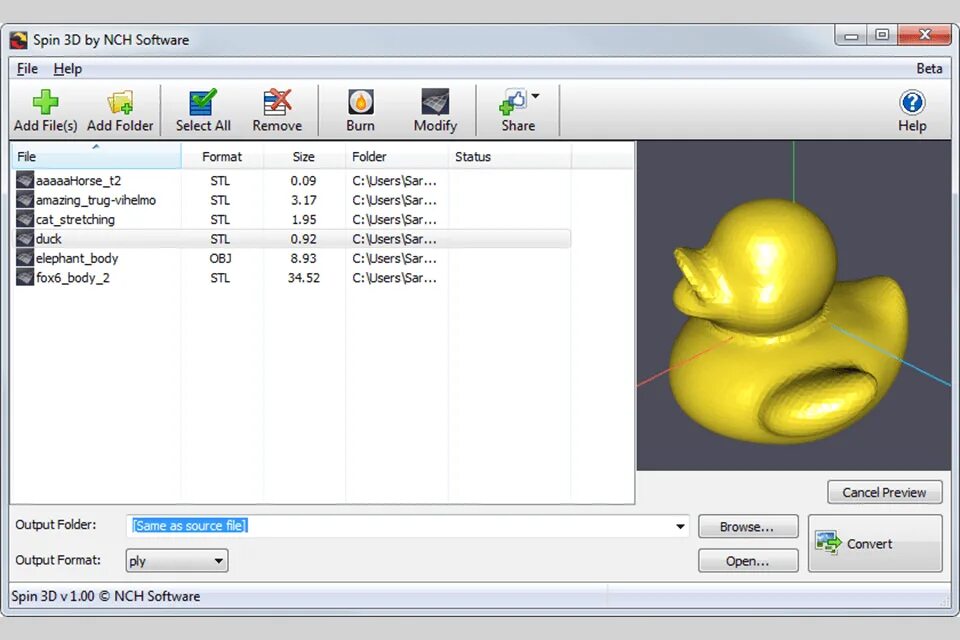This screenshot has width=960, height=640.
Task: Click the yellow duck 3D preview
Action: [788, 322]
